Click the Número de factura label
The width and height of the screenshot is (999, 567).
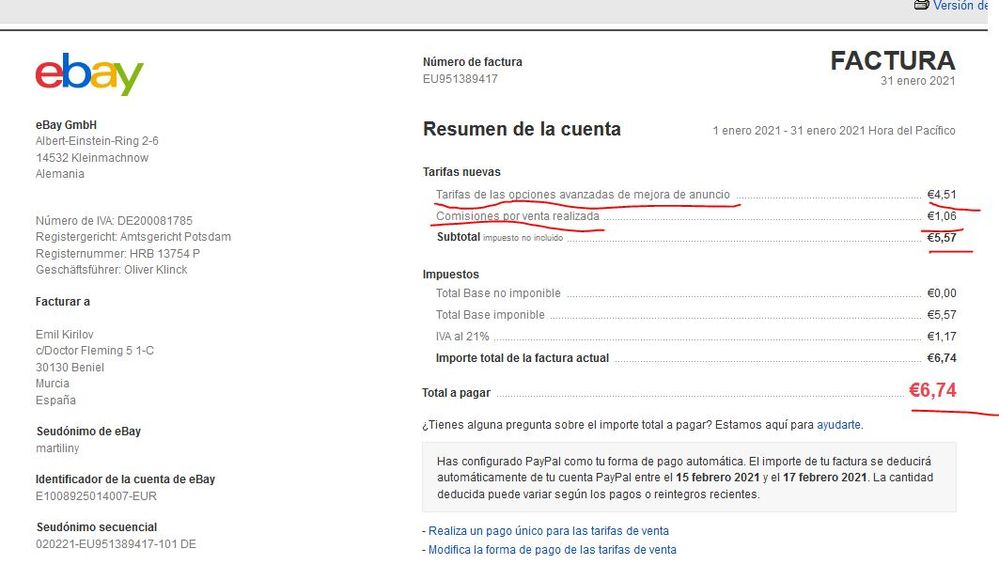[x=472, y=62]
